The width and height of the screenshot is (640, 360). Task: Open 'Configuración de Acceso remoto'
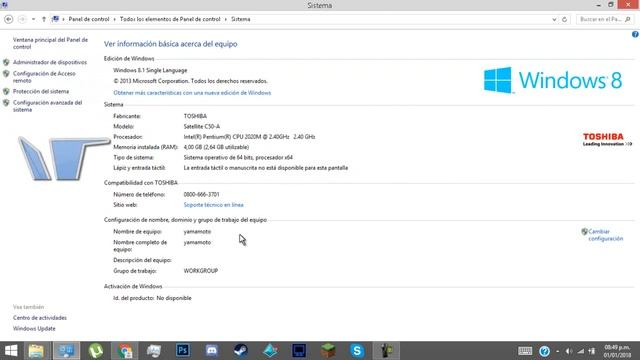[x=44, y=77]
